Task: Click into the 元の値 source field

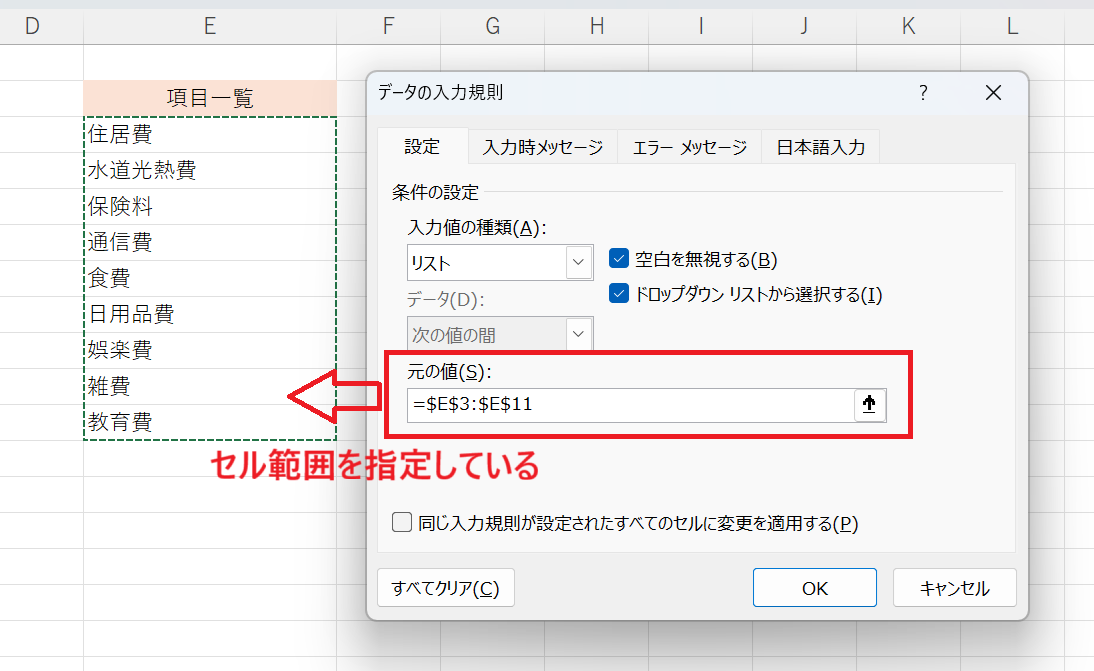Action: pos(630,405)
